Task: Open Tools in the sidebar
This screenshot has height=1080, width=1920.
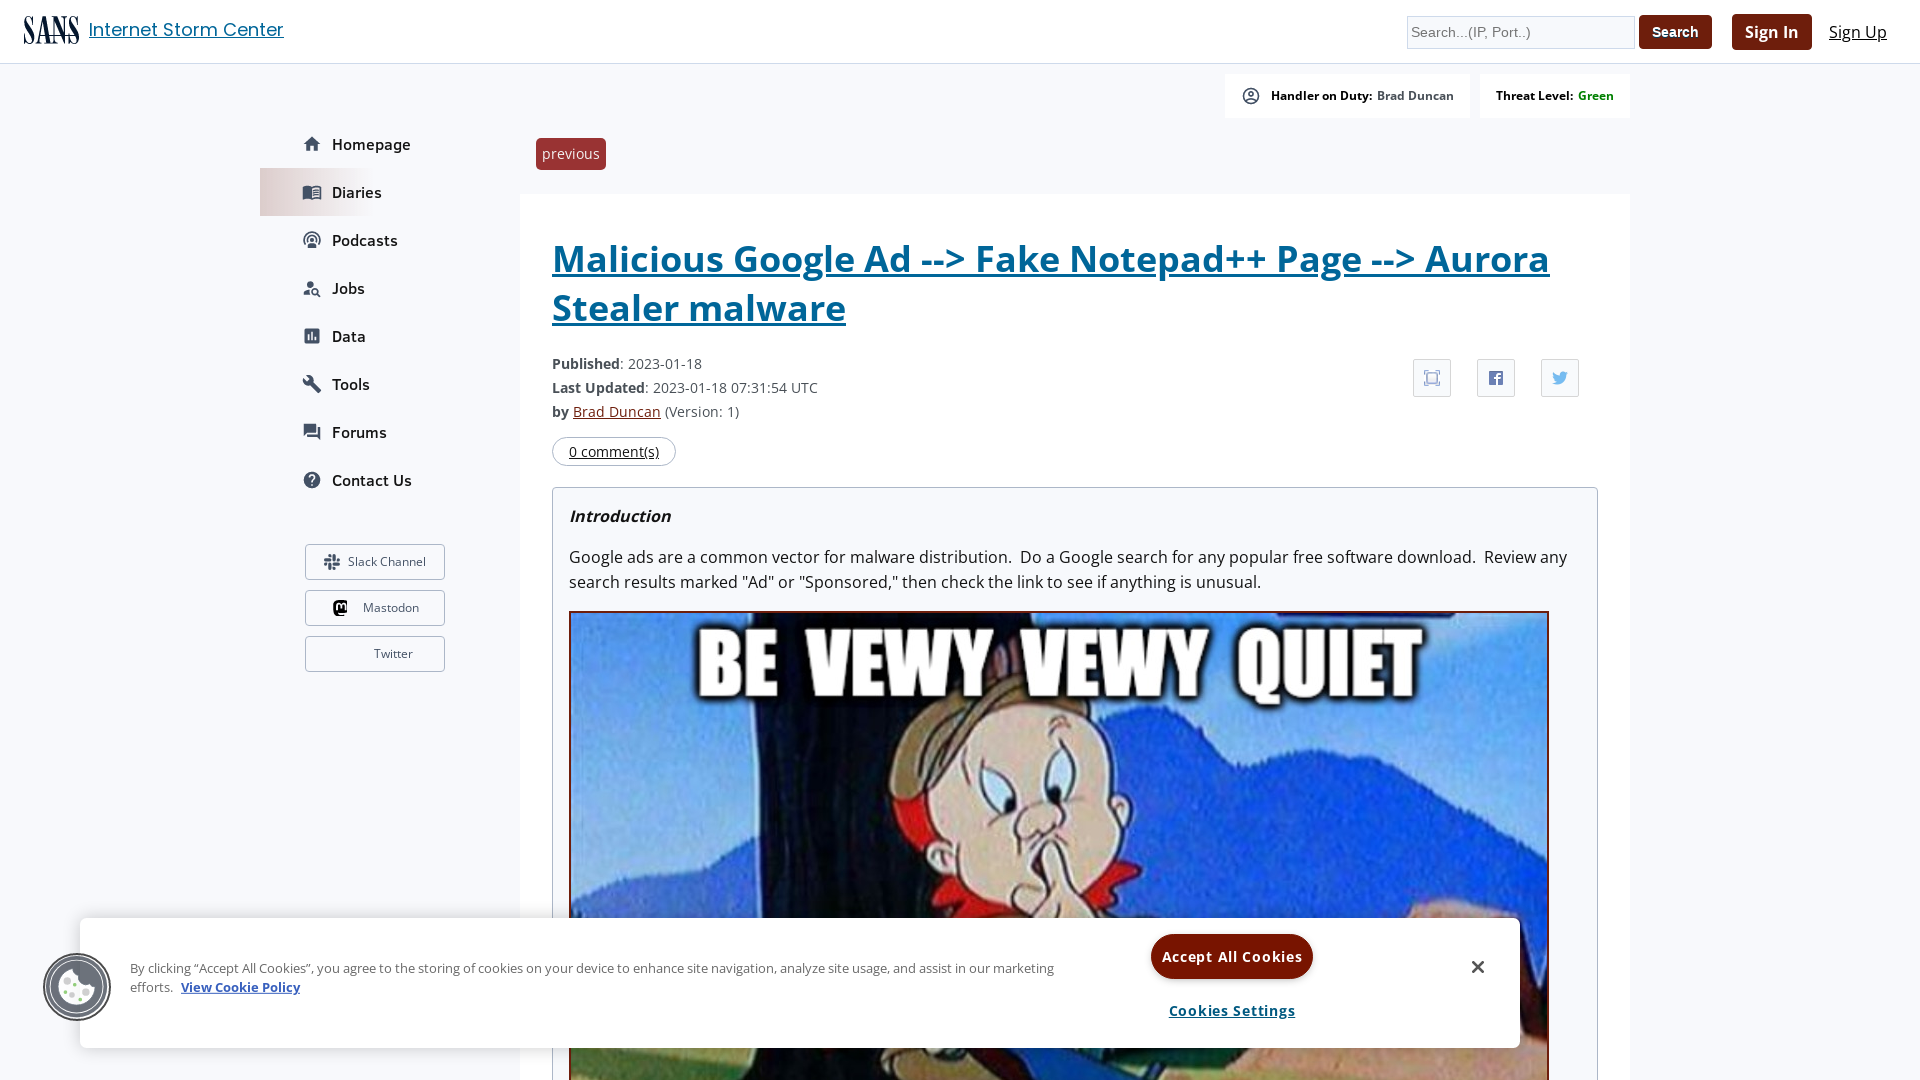Action: pyautogui.click(x=351, y=384)
